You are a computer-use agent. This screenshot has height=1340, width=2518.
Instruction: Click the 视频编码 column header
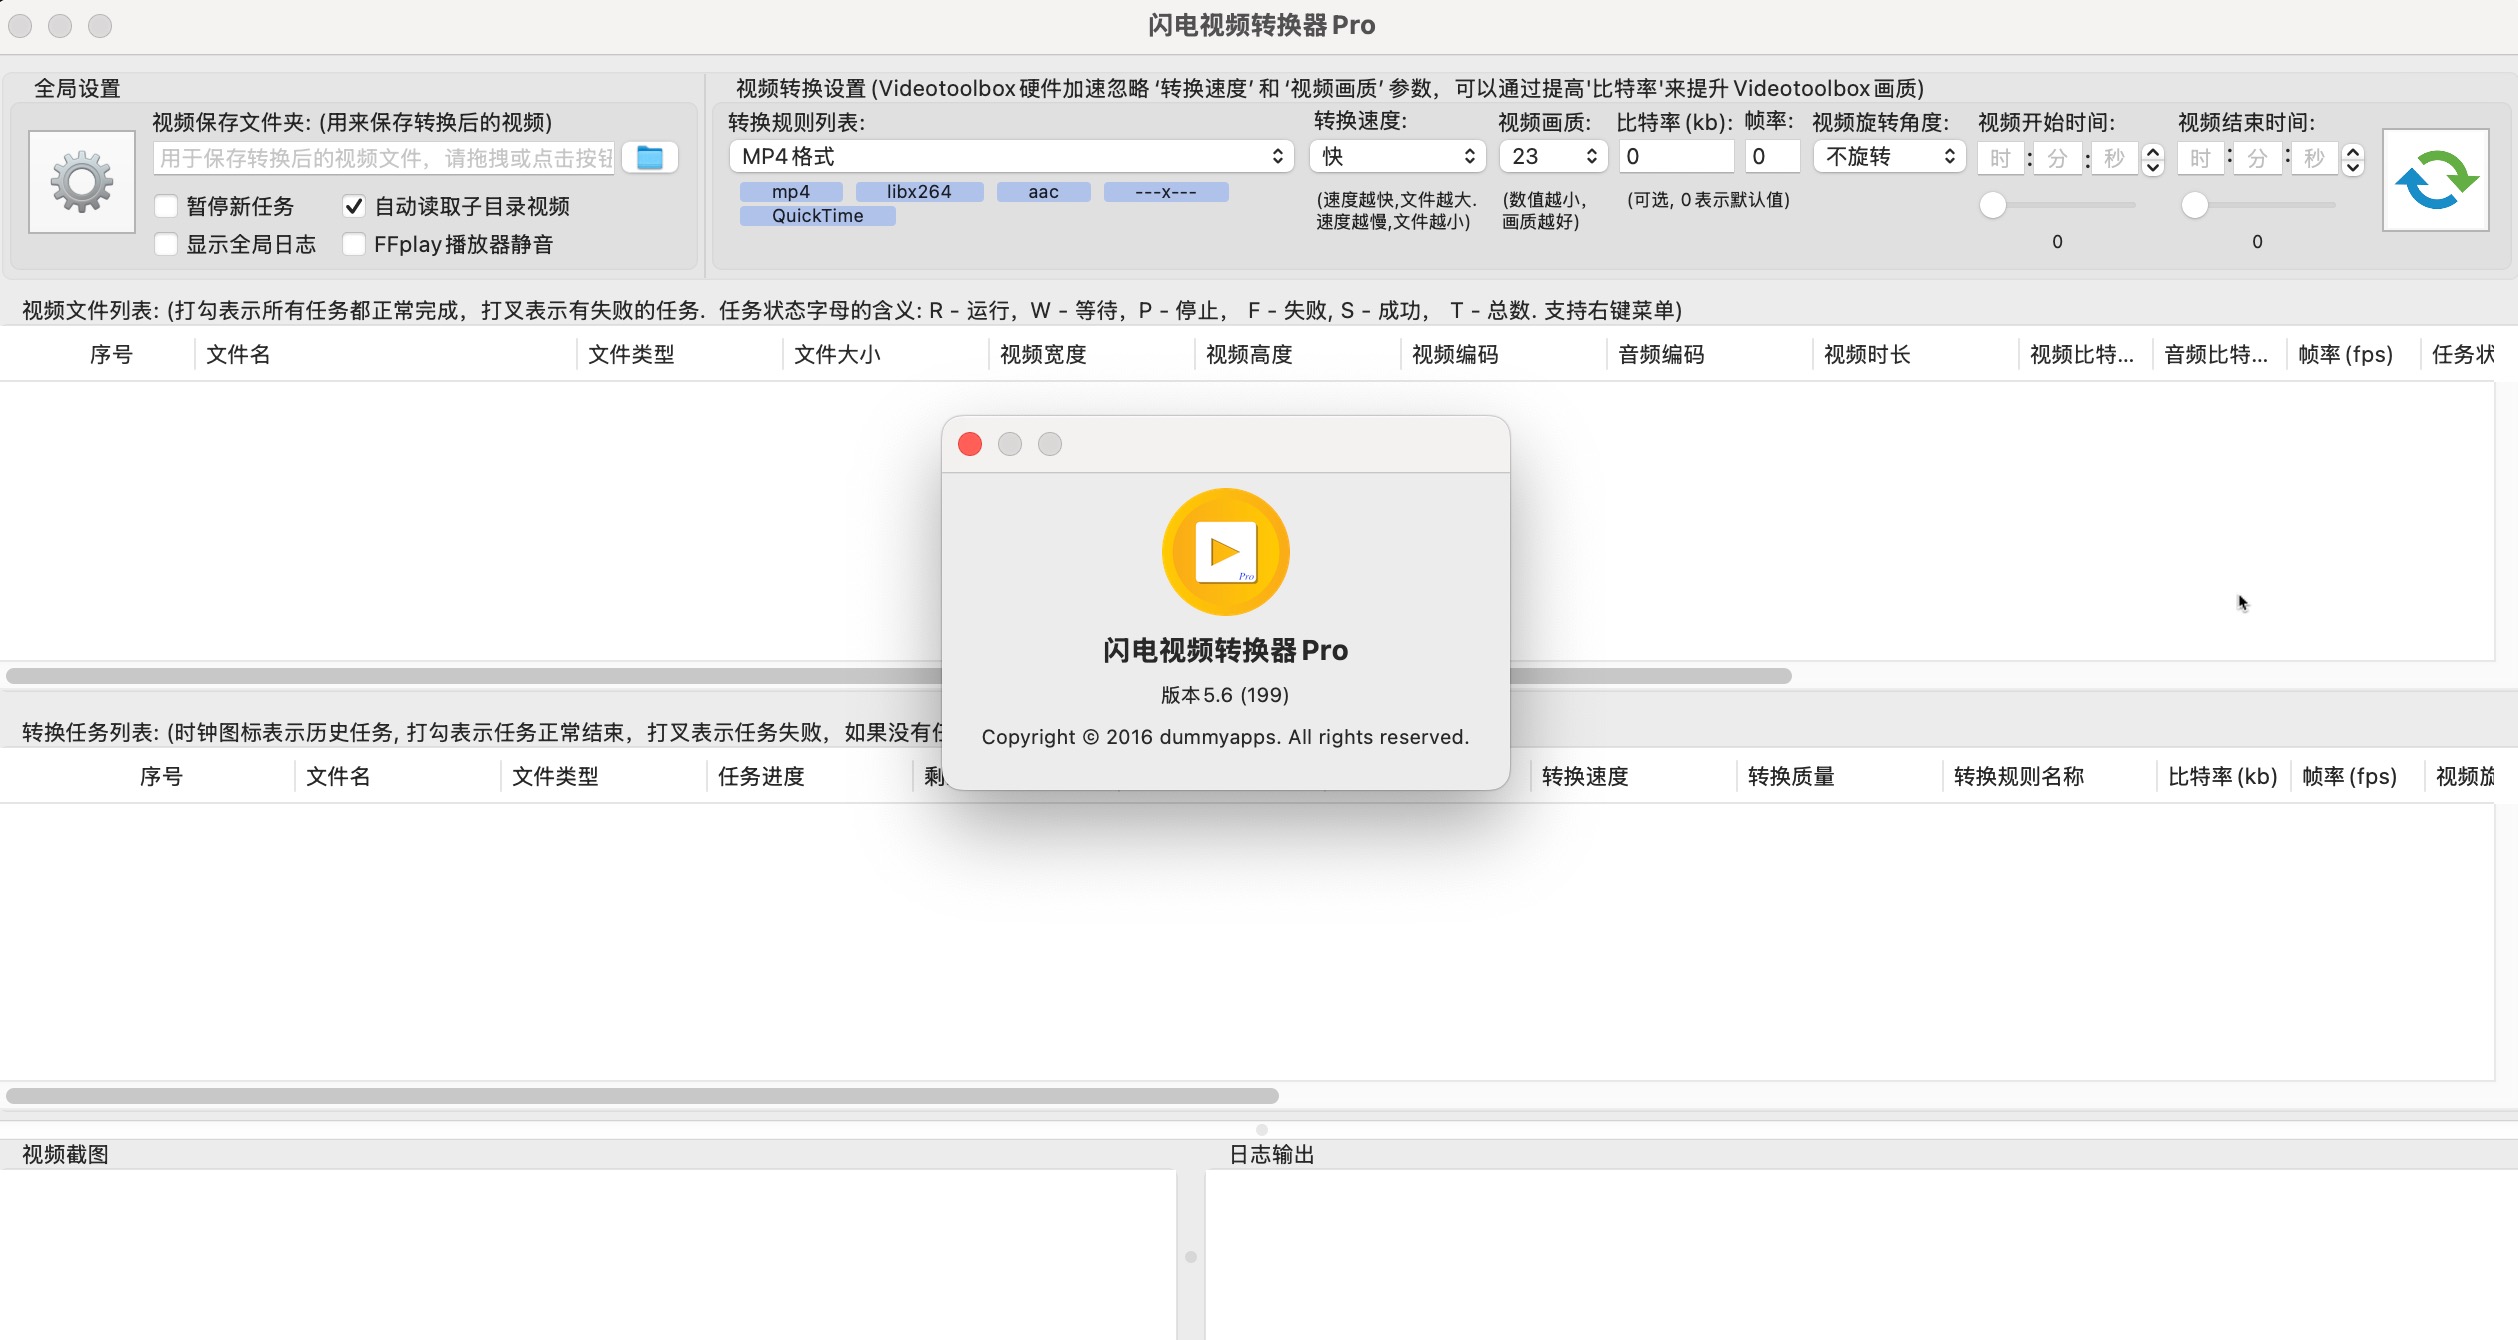[x=1503, y=354]
